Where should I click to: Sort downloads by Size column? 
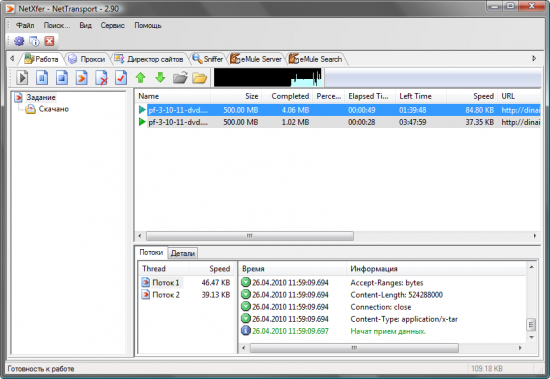point(236,96)
